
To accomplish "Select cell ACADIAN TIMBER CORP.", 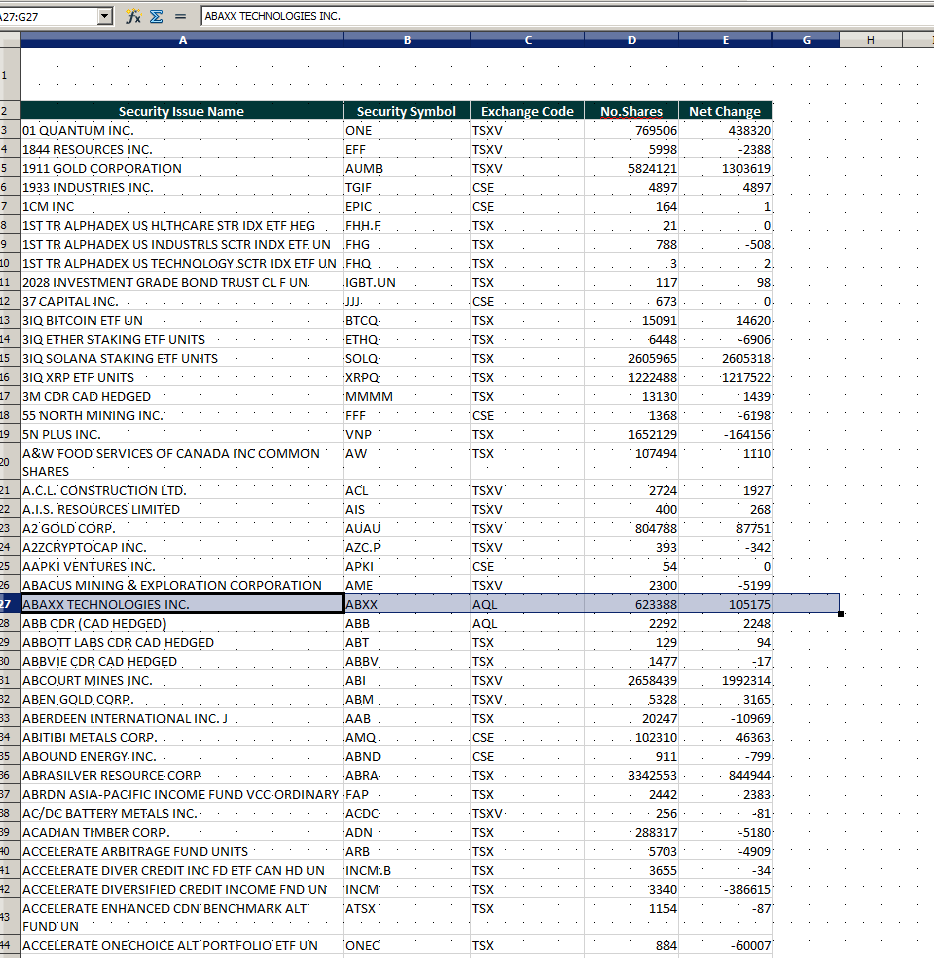I will [182, 832].
